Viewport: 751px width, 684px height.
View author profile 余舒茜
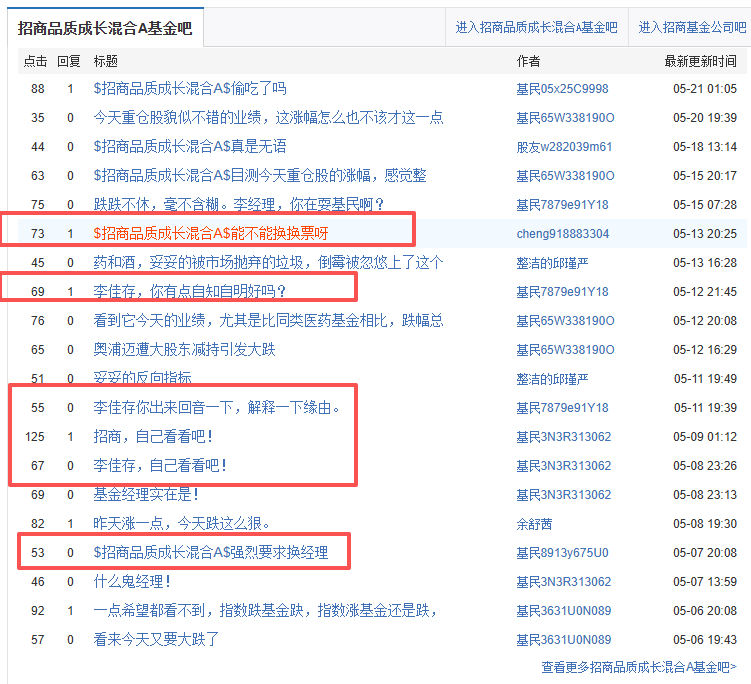[x=534, y=524]
